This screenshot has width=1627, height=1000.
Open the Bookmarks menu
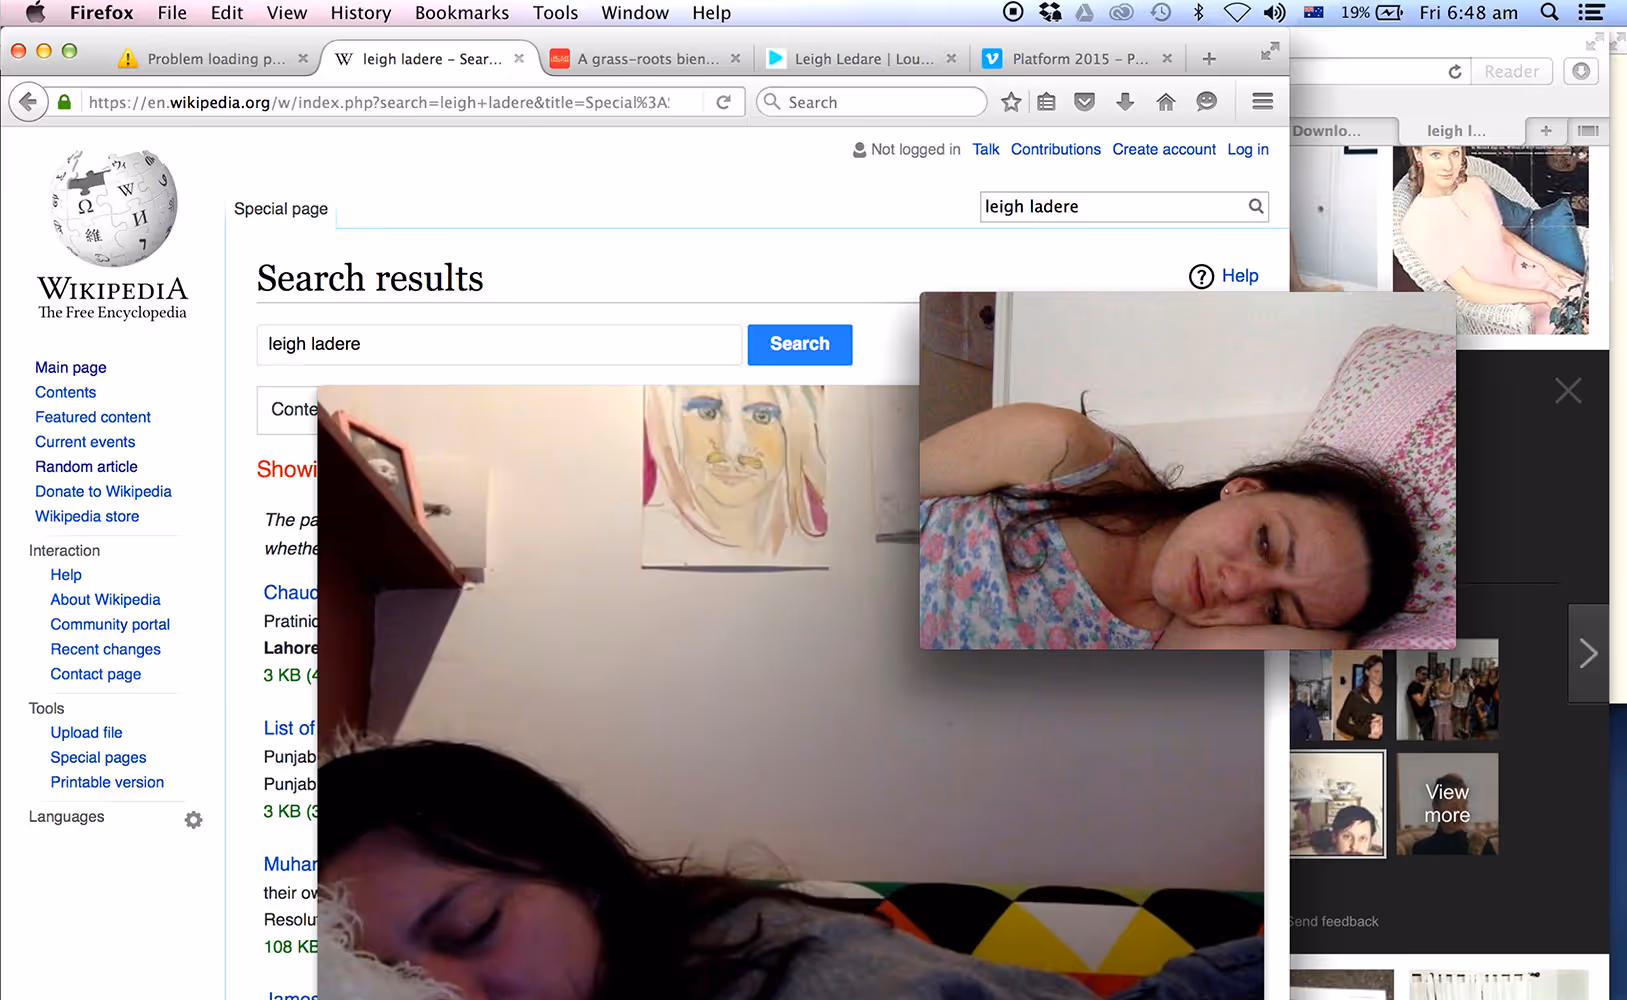coord(462,13)
